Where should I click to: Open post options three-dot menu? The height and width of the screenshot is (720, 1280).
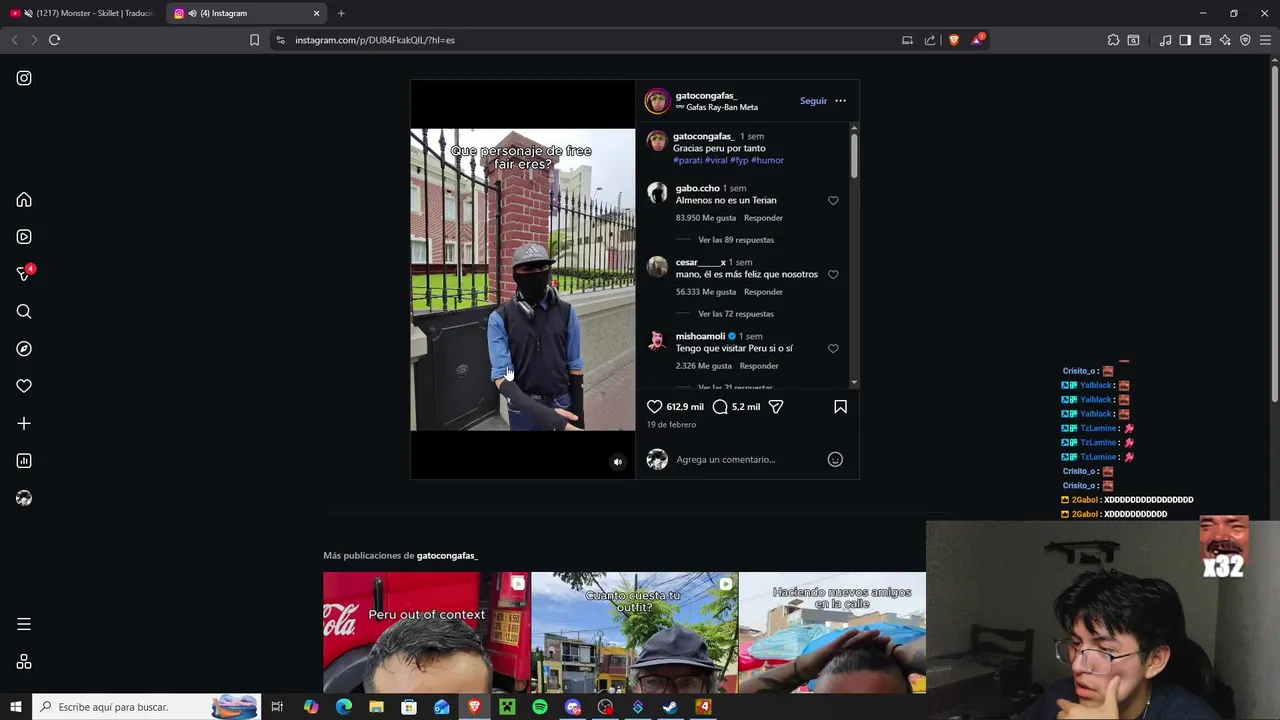tap(840, 101)
